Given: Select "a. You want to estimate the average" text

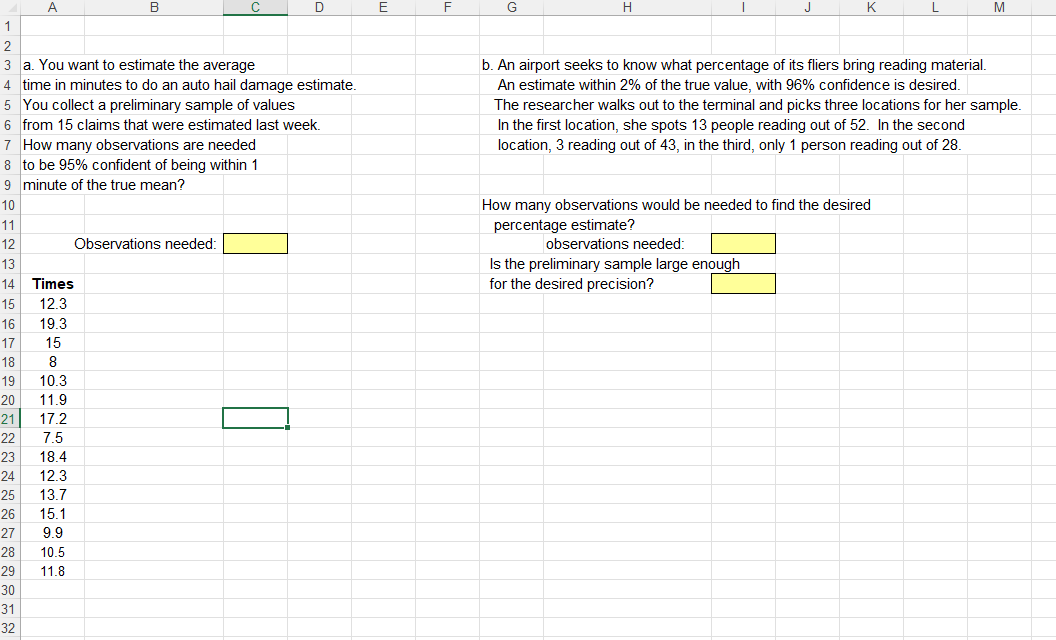Looking at the screenshot, I should coord(139,65).
